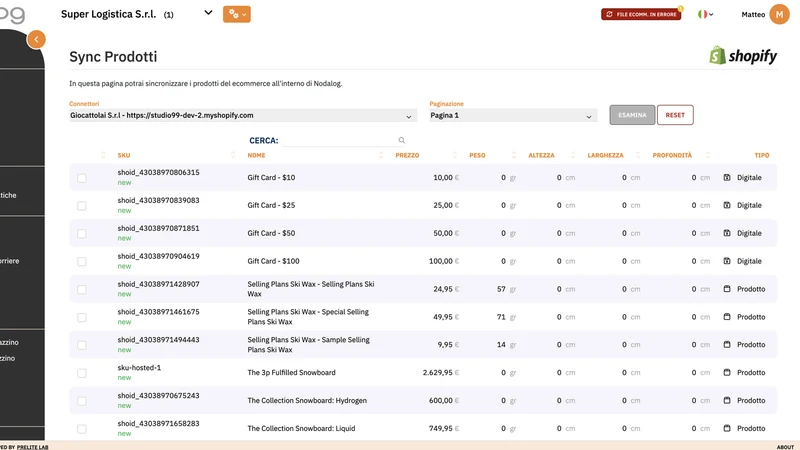The image size is (800, 450).
Task: Check the Sample Selling Plans Ski Wax checkbox
Action: click(x=82, y=345)
